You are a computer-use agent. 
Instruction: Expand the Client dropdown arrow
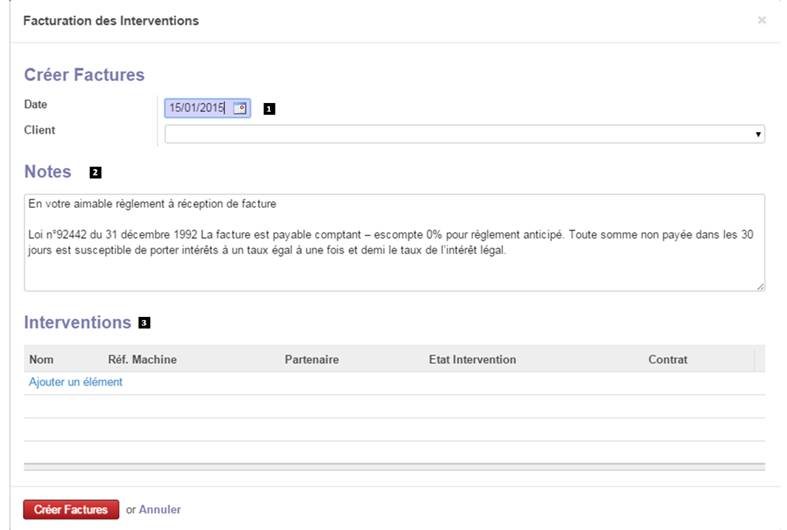click(x=758, y=134)
